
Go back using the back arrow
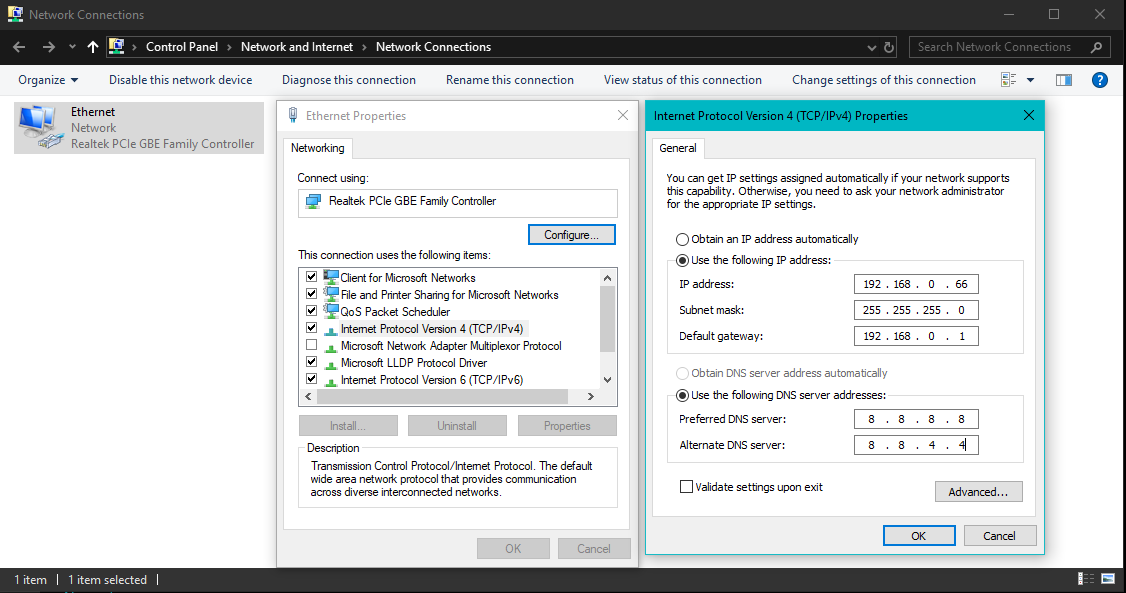tap(19, 47)
